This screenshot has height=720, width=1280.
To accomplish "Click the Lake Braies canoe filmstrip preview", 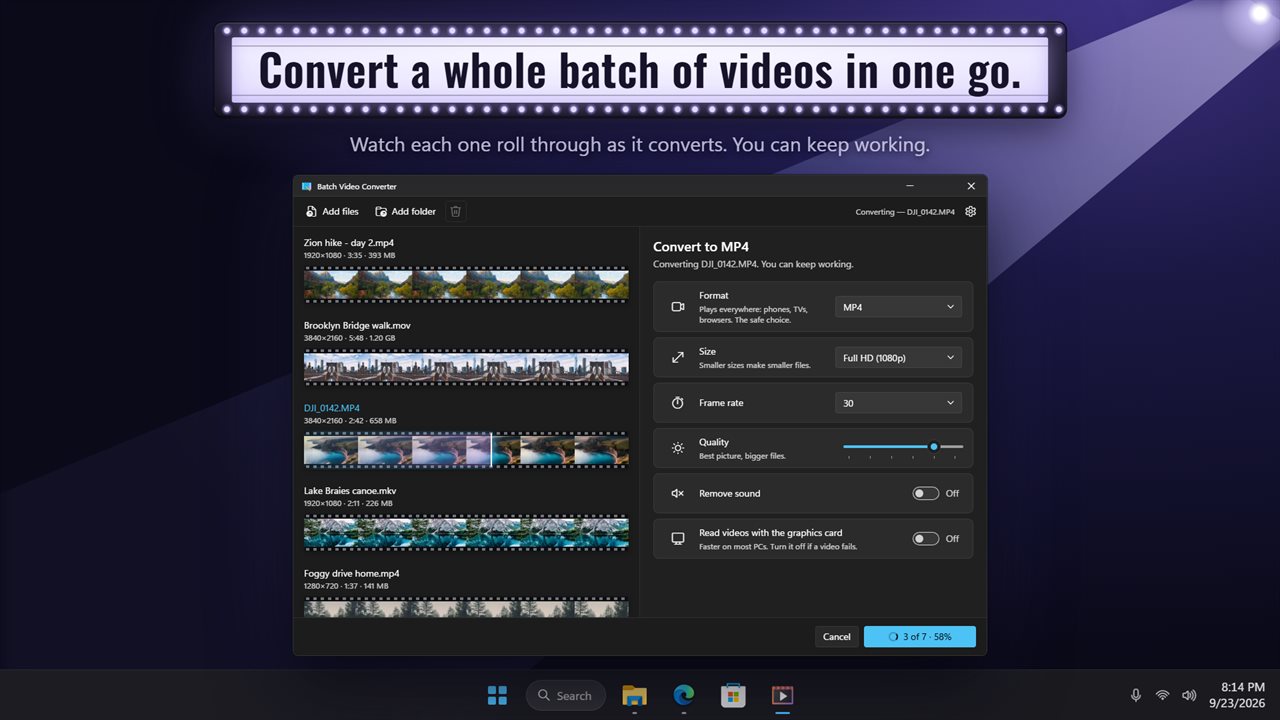I will [466, 533].
